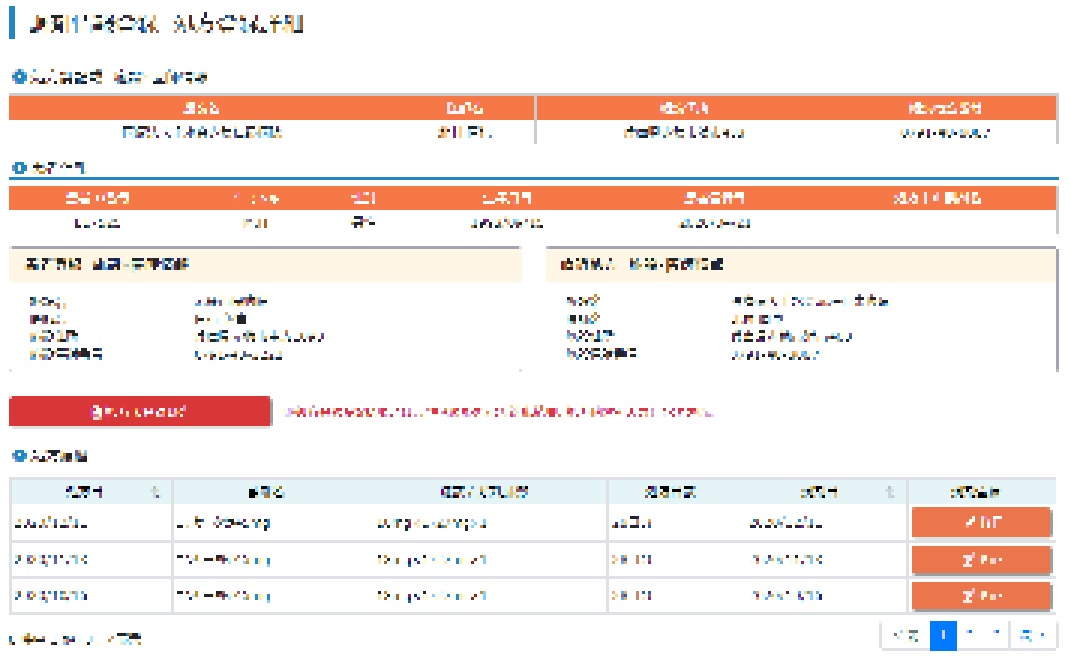The width and height of the screenshot is (1070, 656).
Task: Click the large red button below the info panels
Action: 140,411
